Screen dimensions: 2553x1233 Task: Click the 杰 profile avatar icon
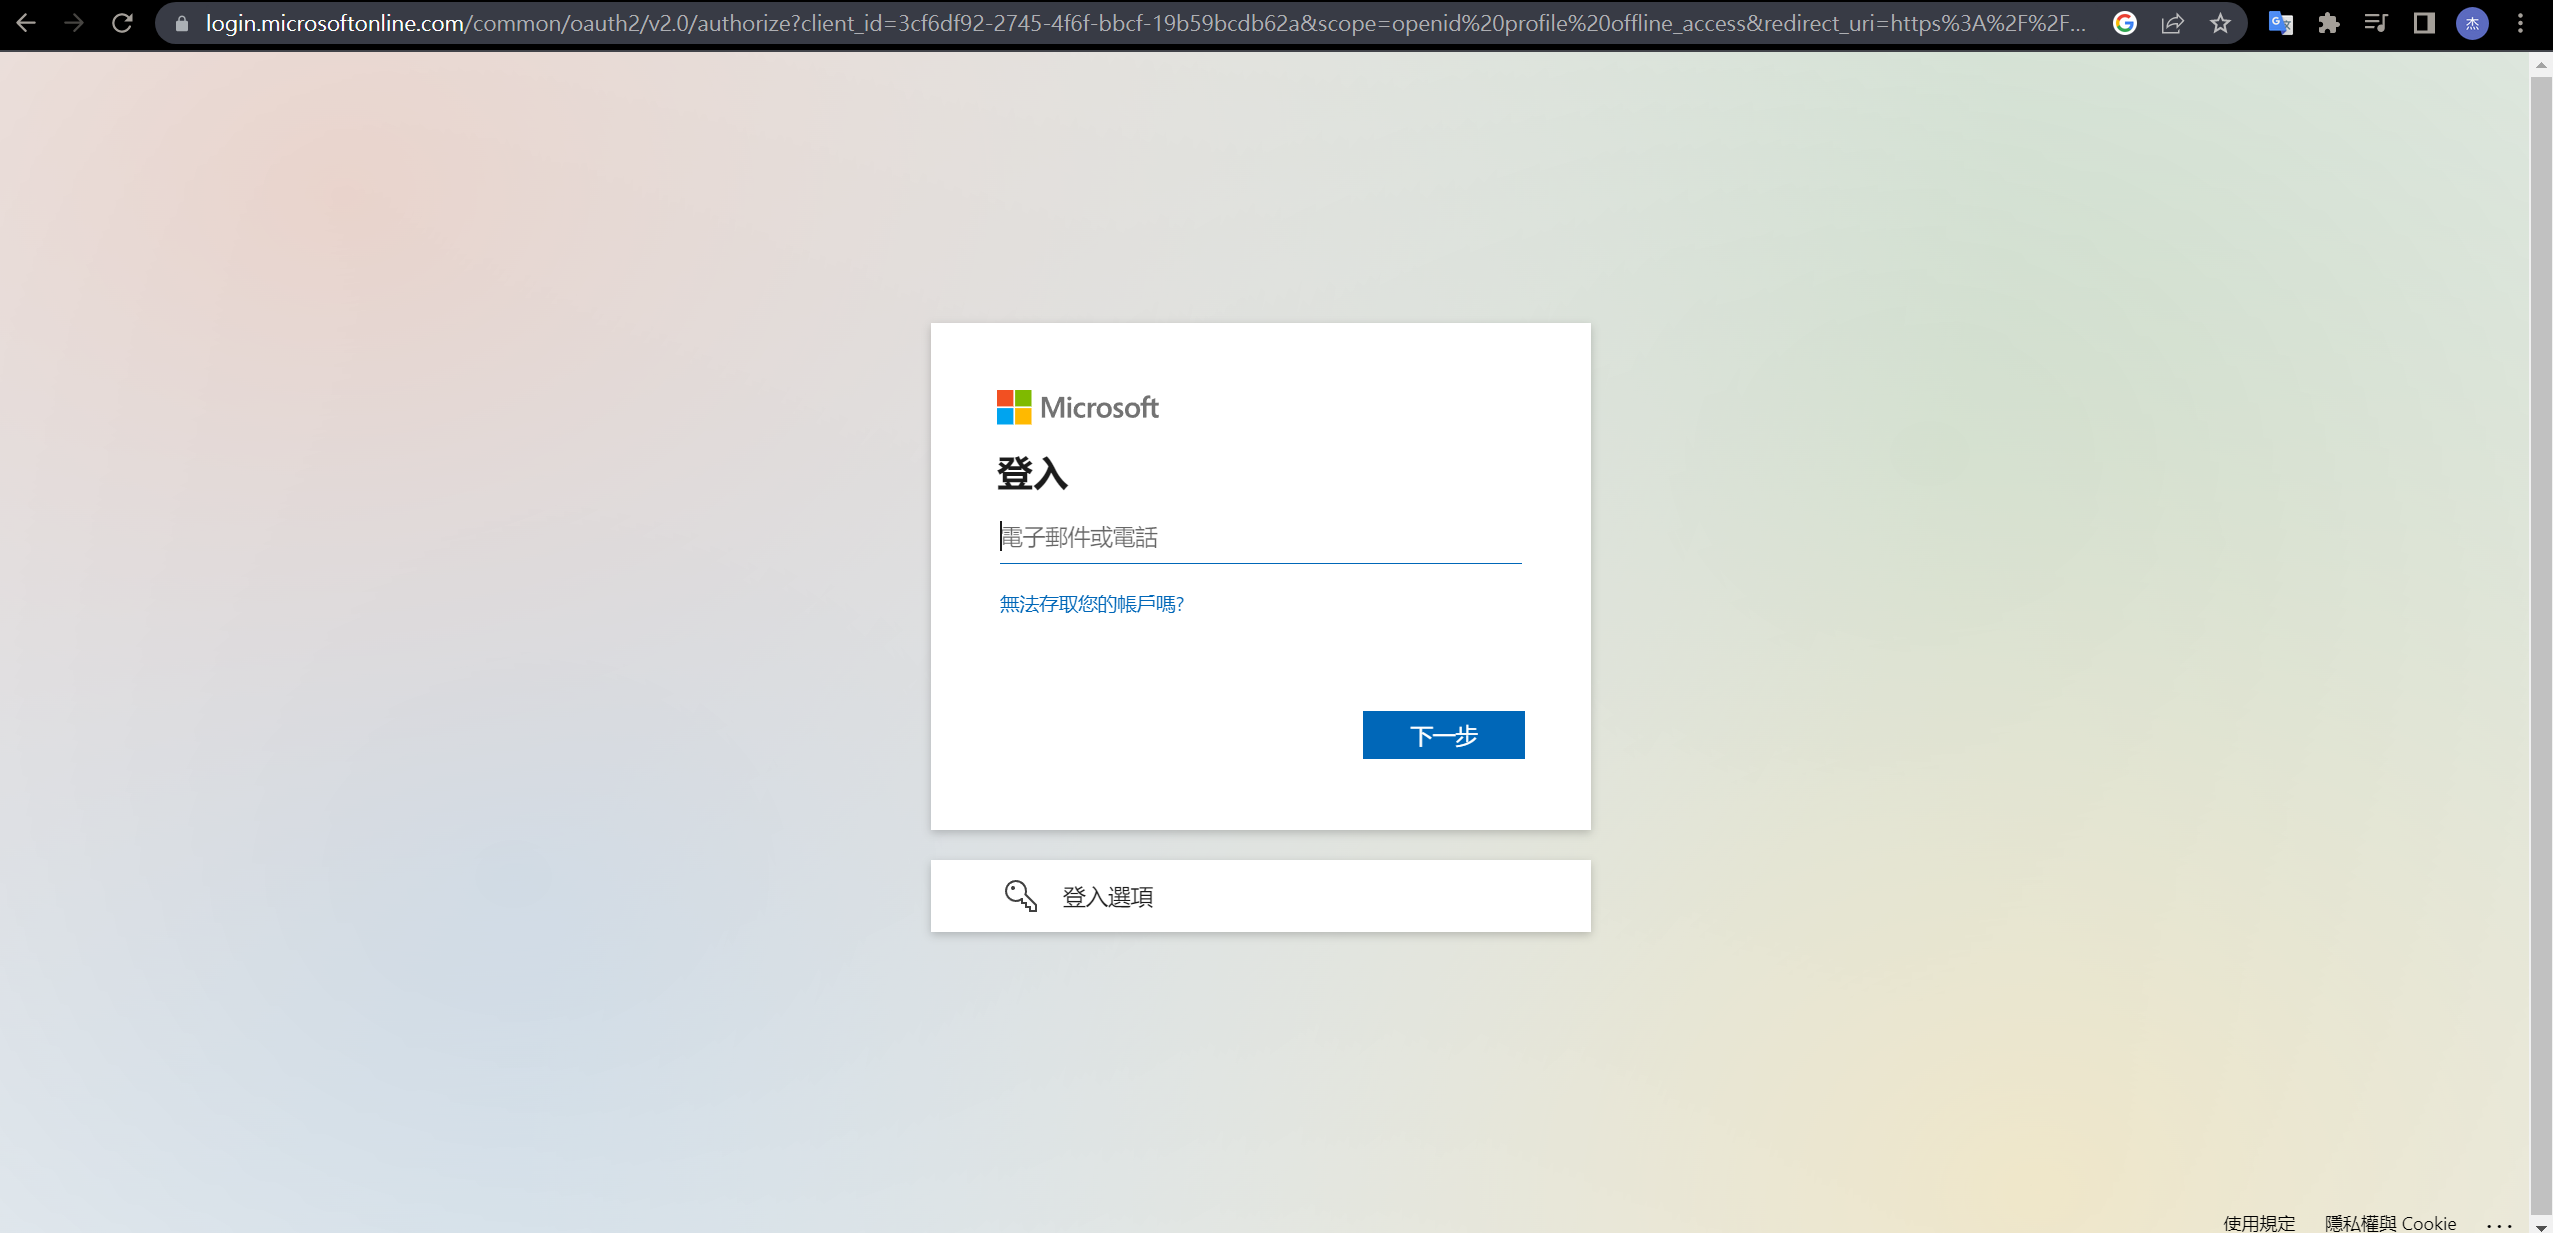point(2473,22)
